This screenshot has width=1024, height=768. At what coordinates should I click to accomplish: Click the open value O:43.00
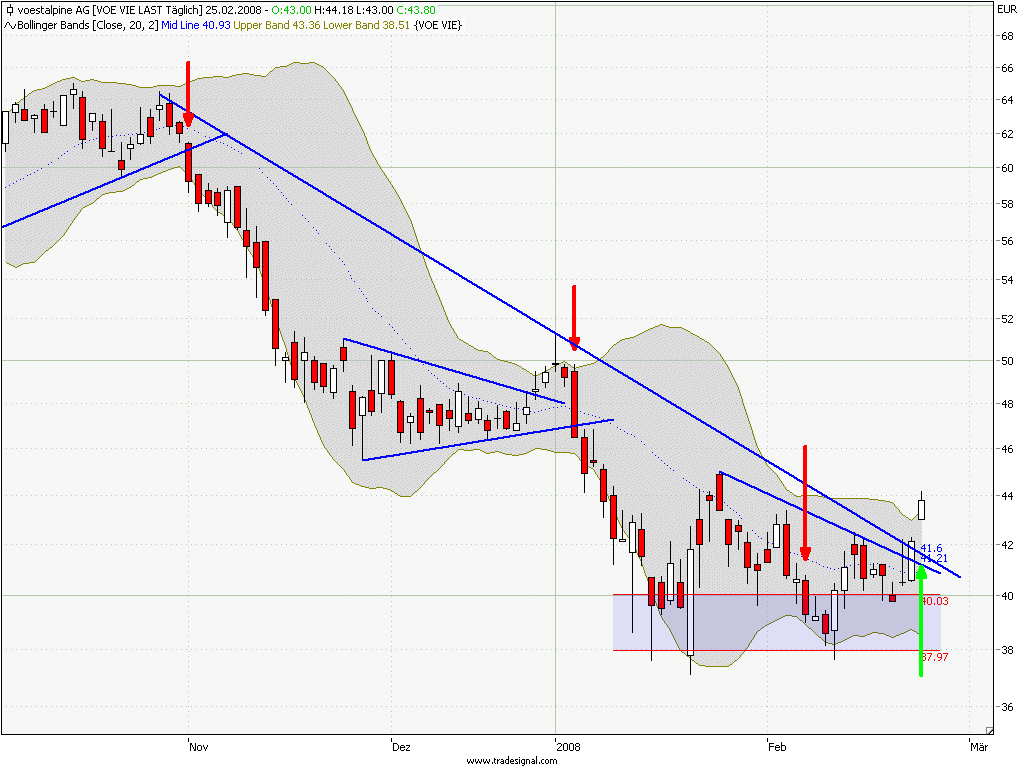291,10
